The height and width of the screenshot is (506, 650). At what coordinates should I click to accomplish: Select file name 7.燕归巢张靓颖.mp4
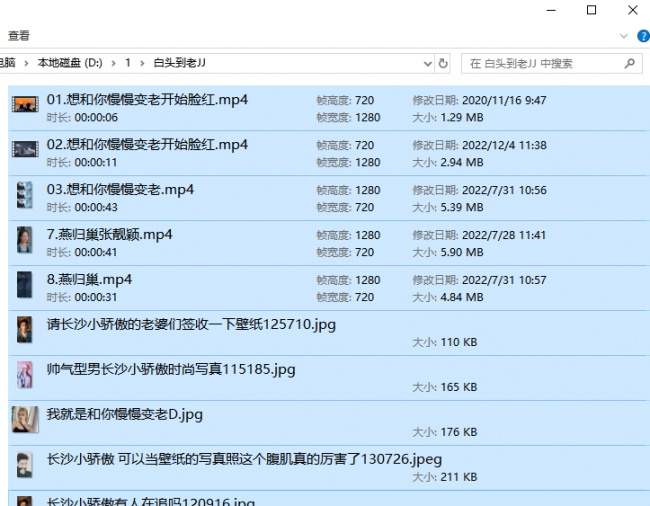109,235
